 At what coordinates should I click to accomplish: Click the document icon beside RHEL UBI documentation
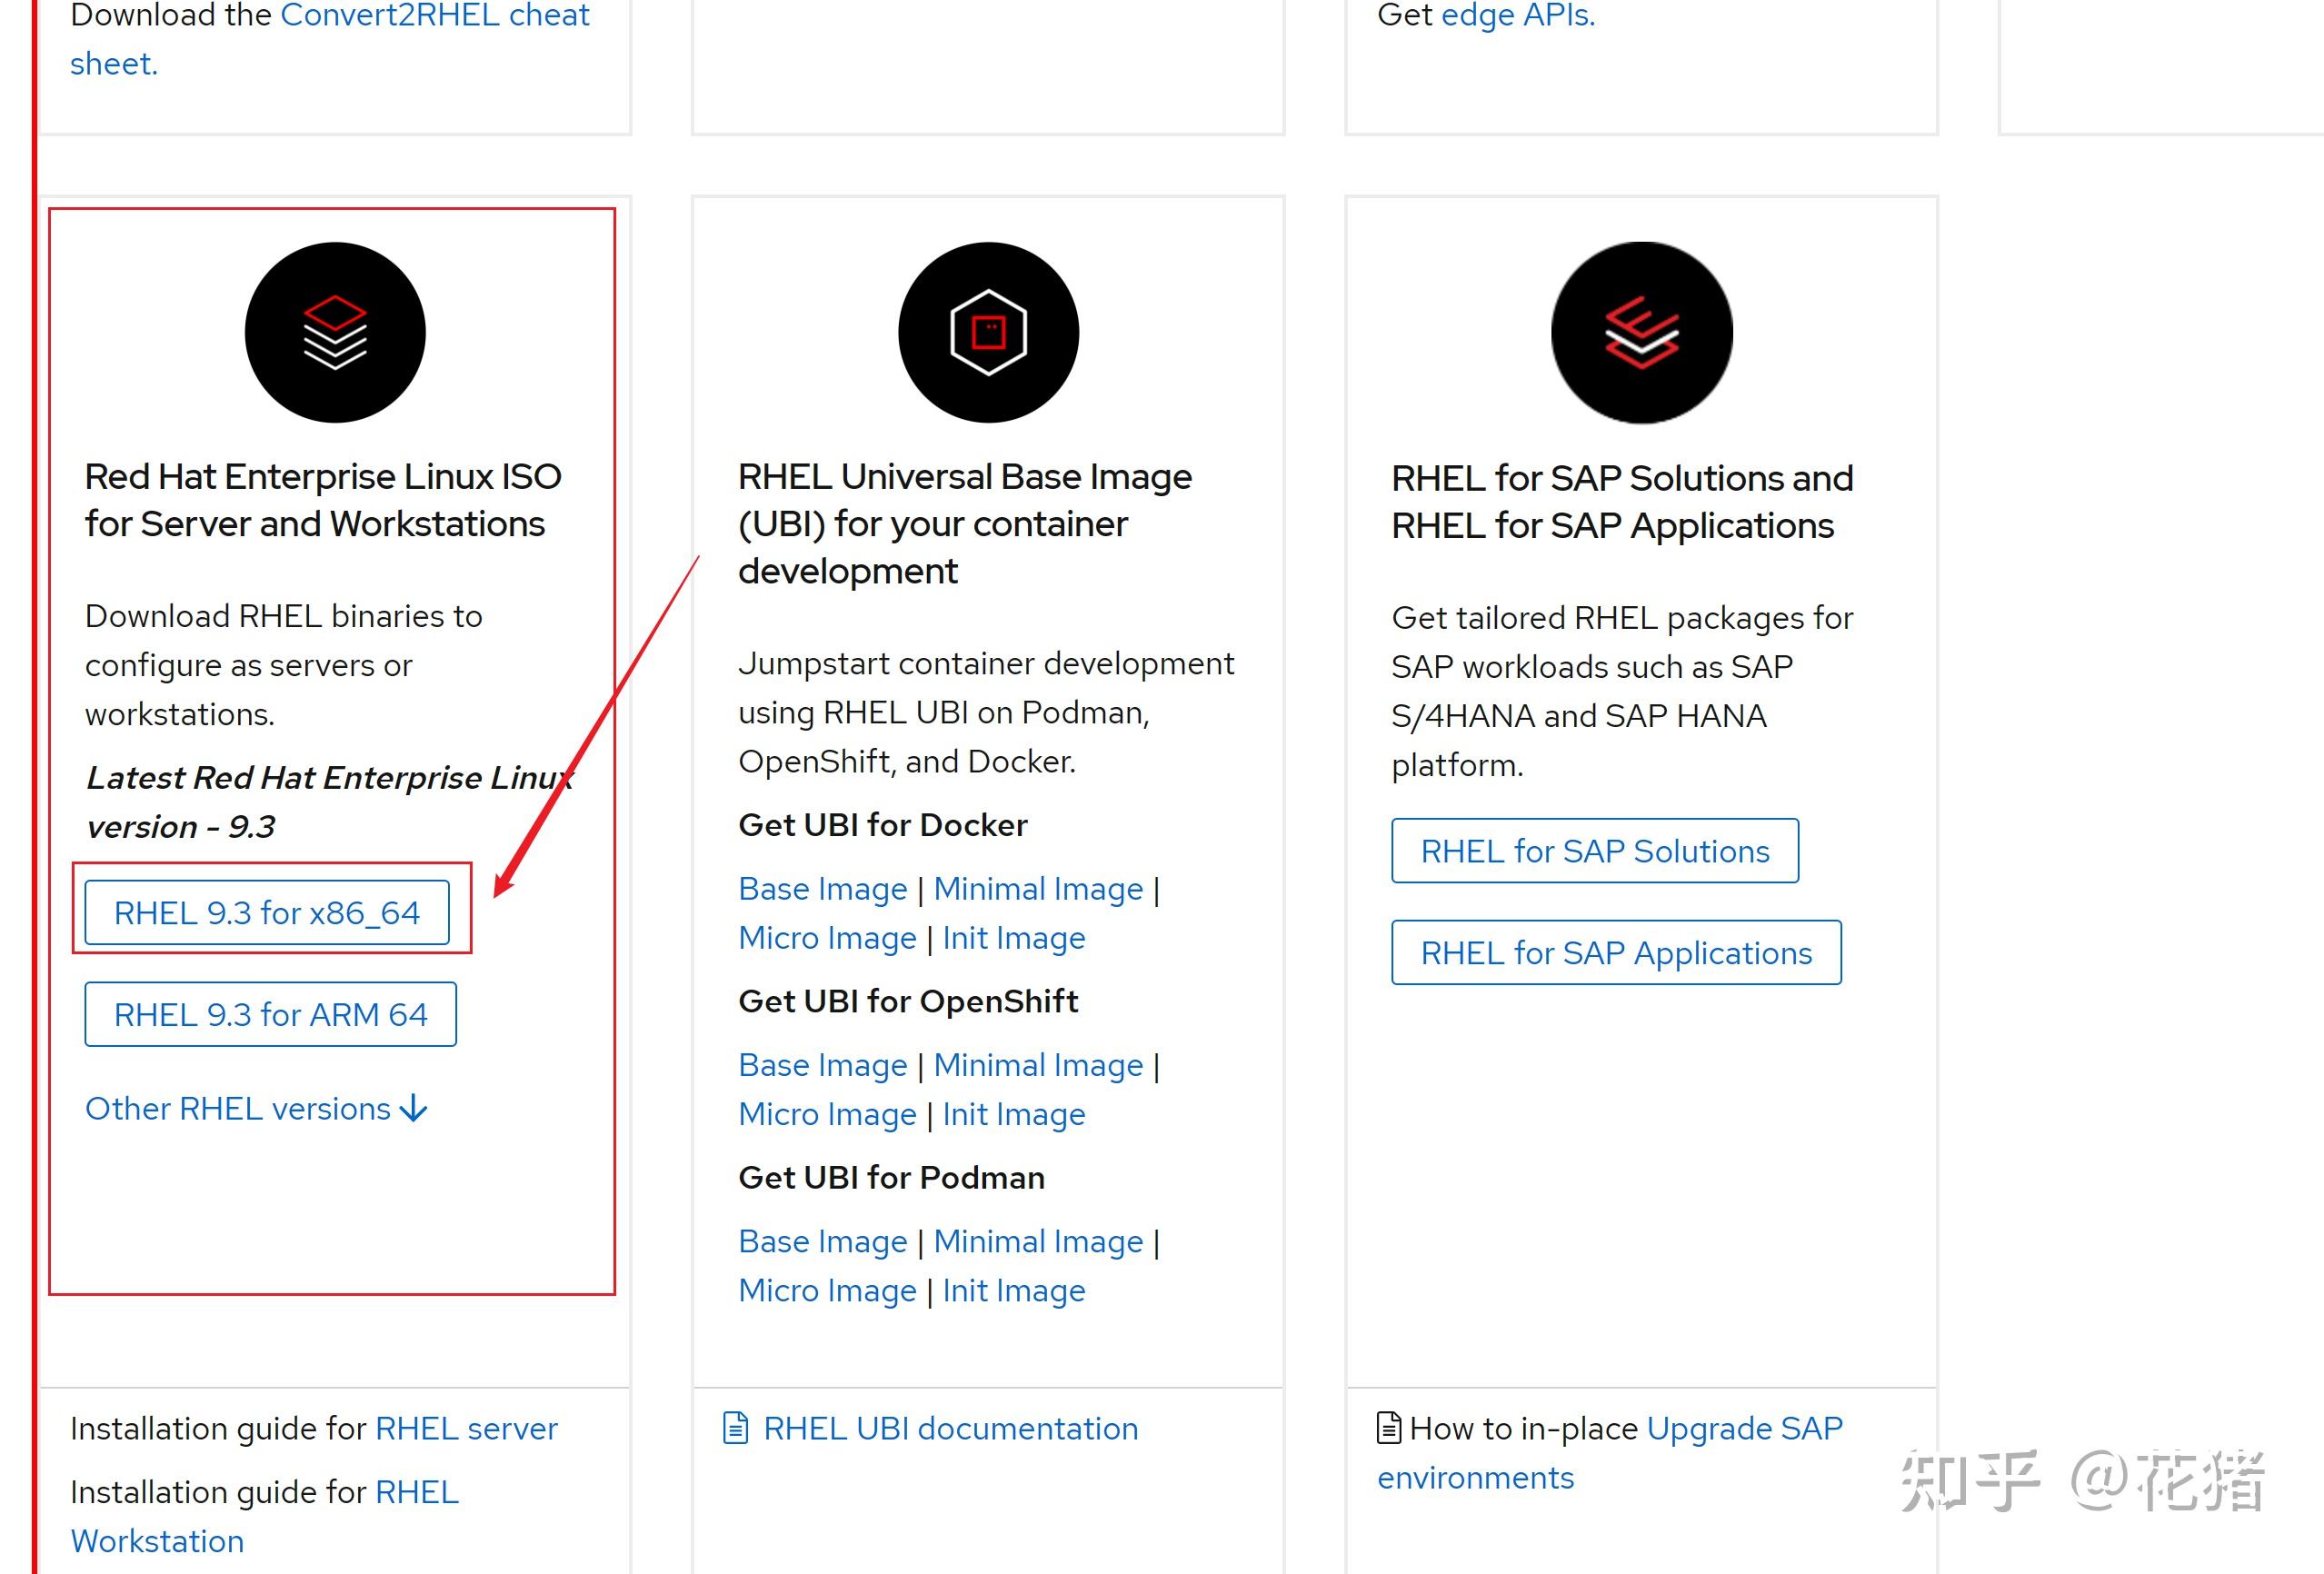click(x=735, y=1428)
